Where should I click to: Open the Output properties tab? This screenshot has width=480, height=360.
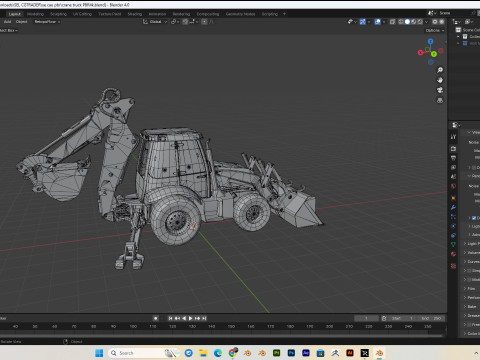[x=453, y=158]
